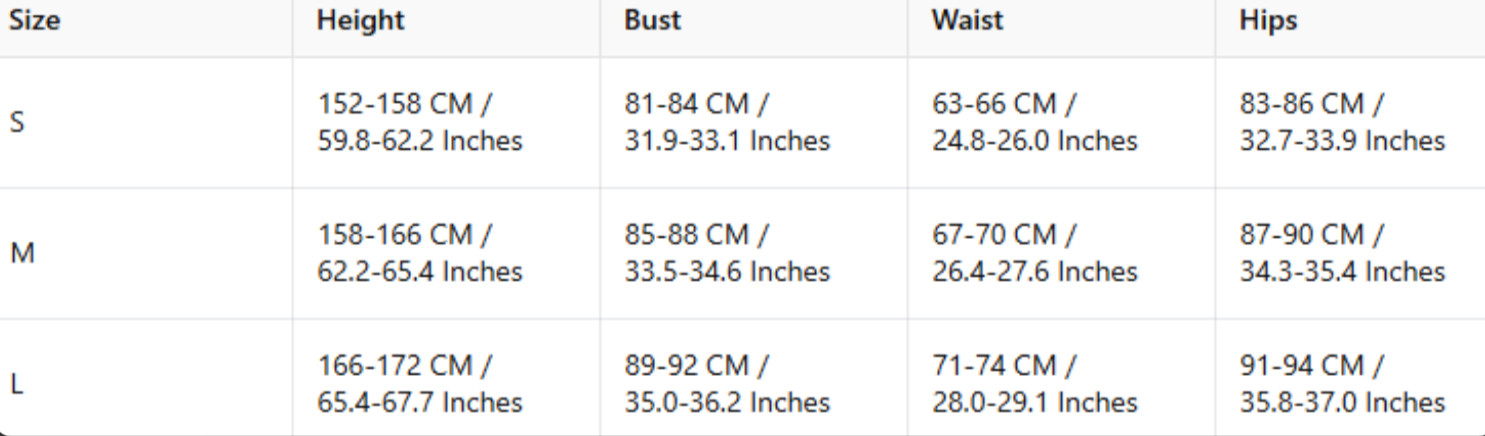
Task: Select hips cell 83-86 CM
Action: coord(1342,122)
